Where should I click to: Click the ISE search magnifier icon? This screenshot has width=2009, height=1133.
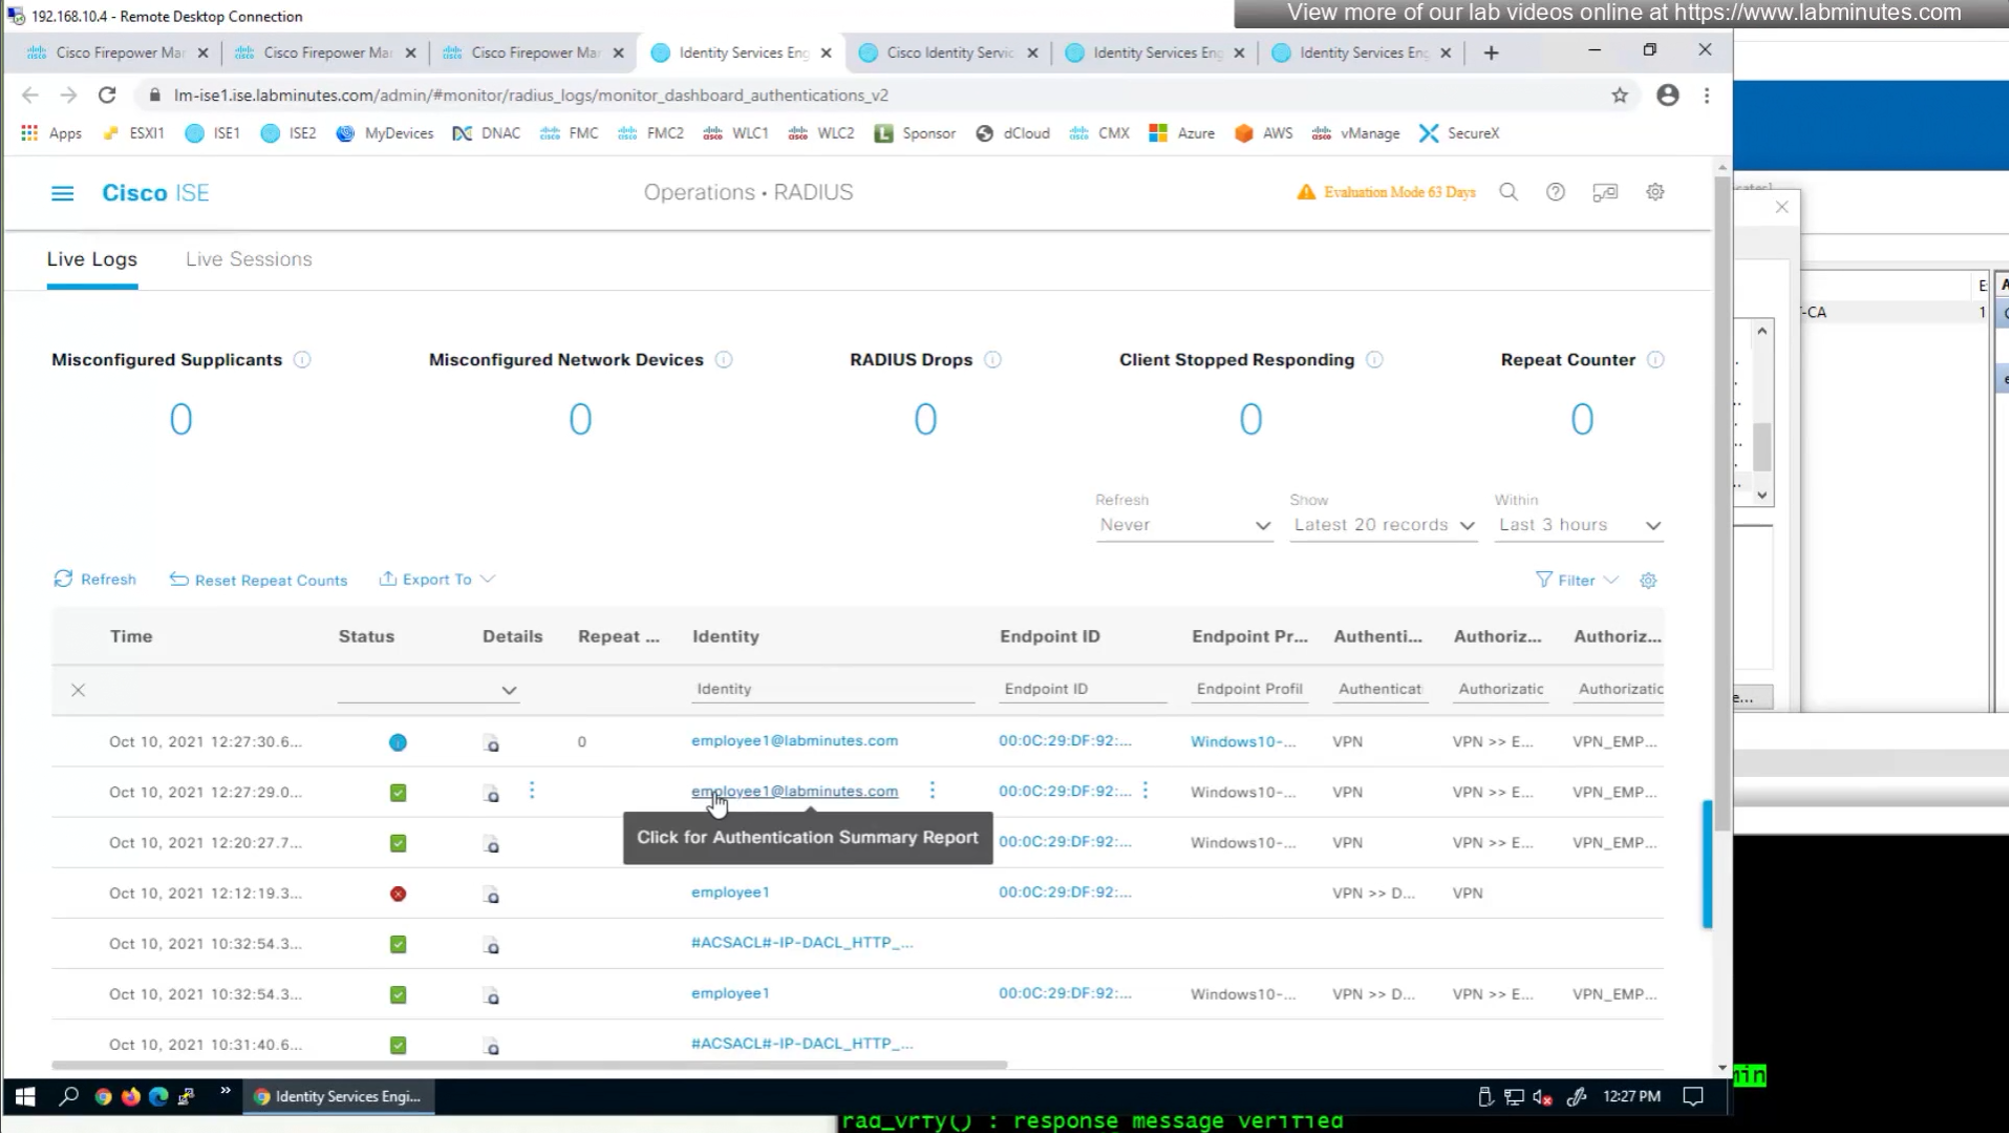(x=1508, y=192)
